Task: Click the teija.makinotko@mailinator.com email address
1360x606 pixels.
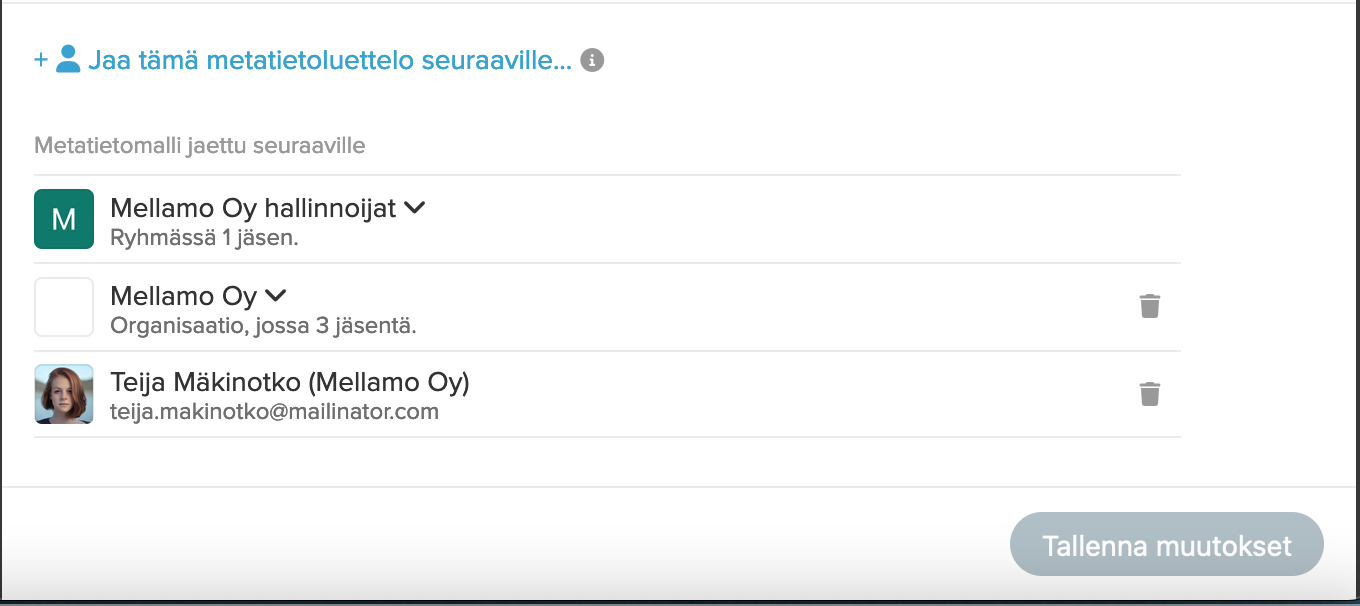Action: point(274,412)
